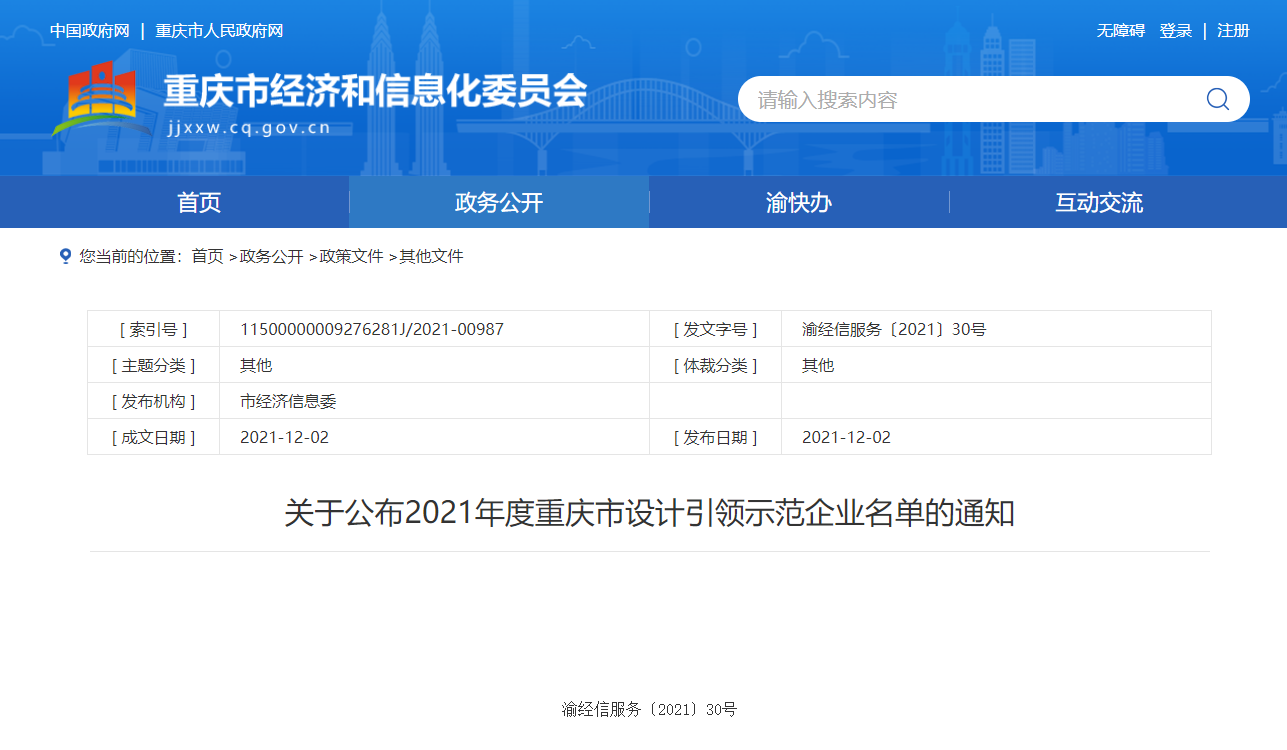Image resolution: width=1287 pixels, height=750 pixels.
Task: Go to 政策文件 in the breadcrumb
Action: click(351, 257)
